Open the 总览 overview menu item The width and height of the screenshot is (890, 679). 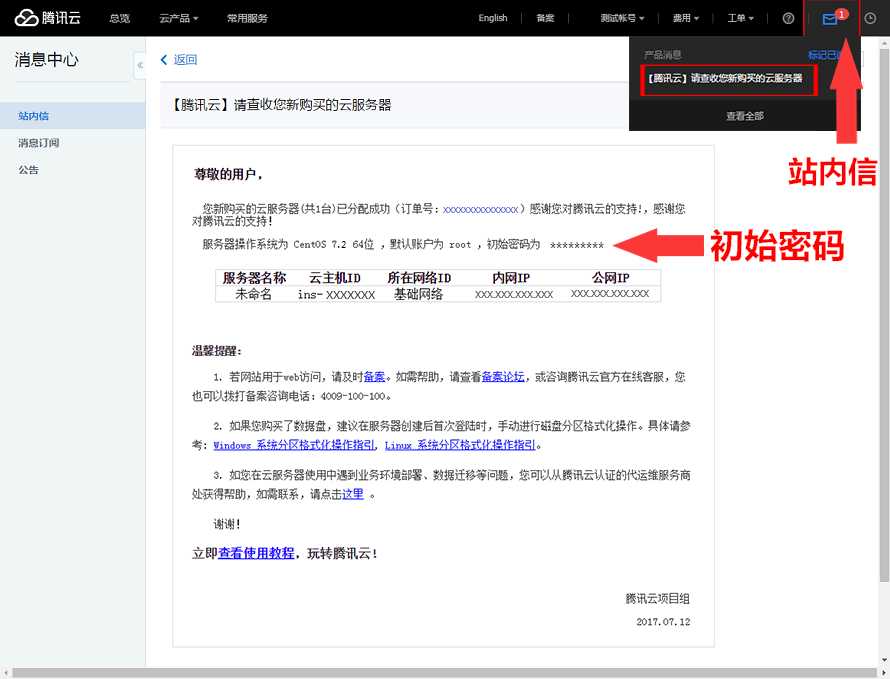pyautogui.click(x=119, y=18)
